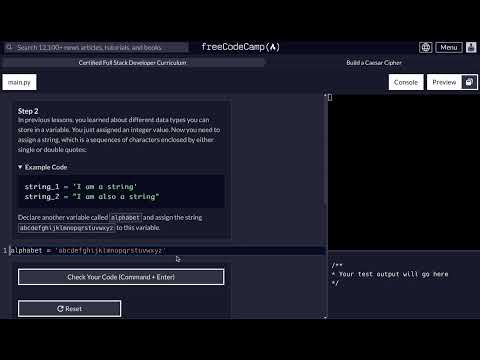Click the Reset button

[70, 309]
